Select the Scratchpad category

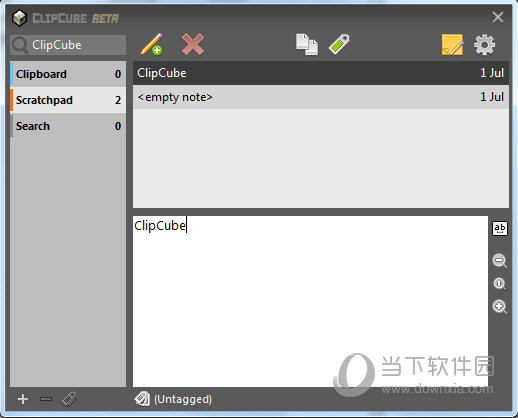(x=68, y=100)
